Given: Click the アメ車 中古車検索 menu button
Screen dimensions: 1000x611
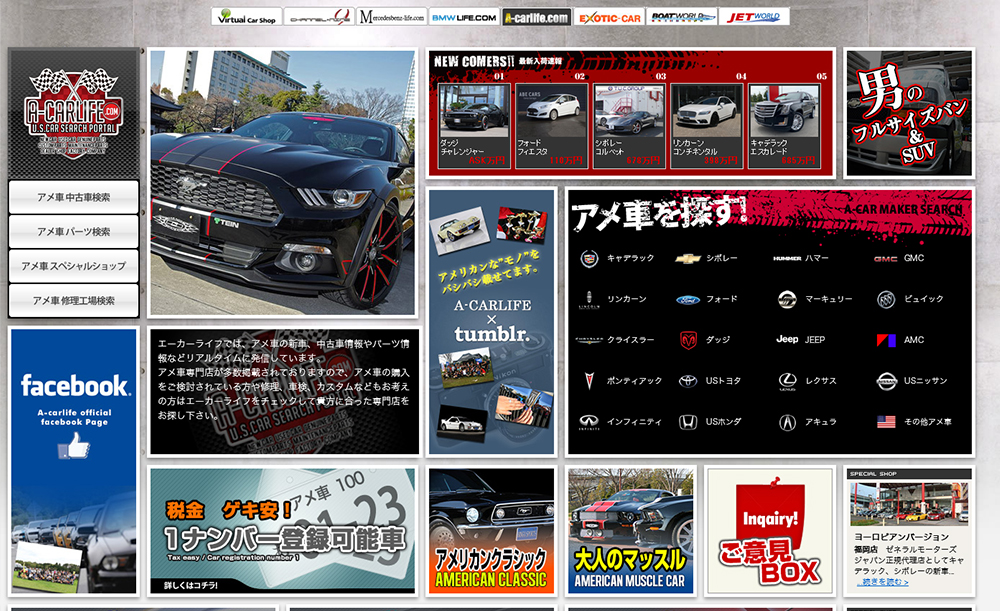Looking at the screenshot, I should pyautogui.click(x=73, y=197).
